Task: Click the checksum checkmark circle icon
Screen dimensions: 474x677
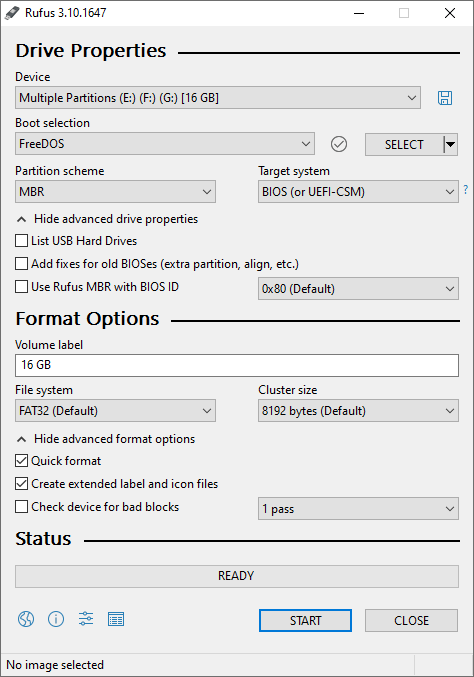Action: tap(339, 144)
